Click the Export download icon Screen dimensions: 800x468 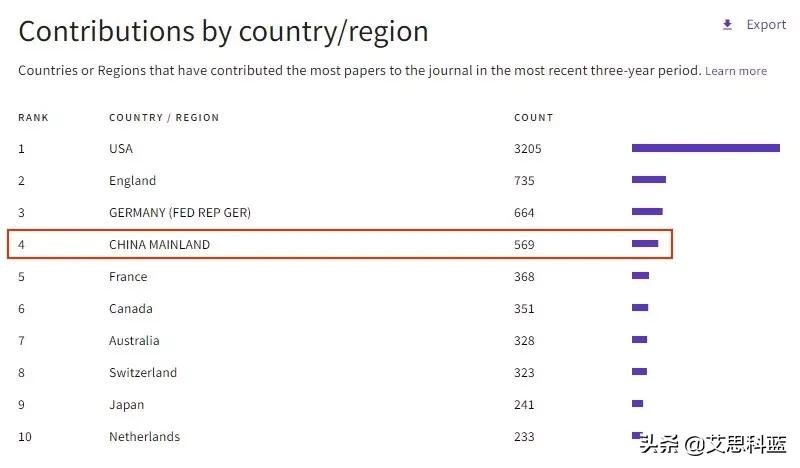click(x=728, y=25)
